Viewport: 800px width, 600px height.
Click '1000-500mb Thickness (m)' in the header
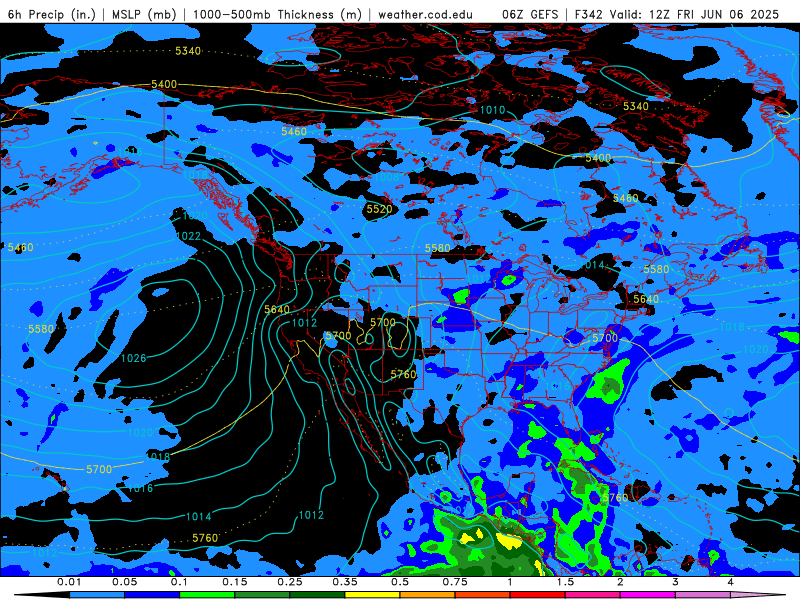pyautogui.click(x=277, y=14)
